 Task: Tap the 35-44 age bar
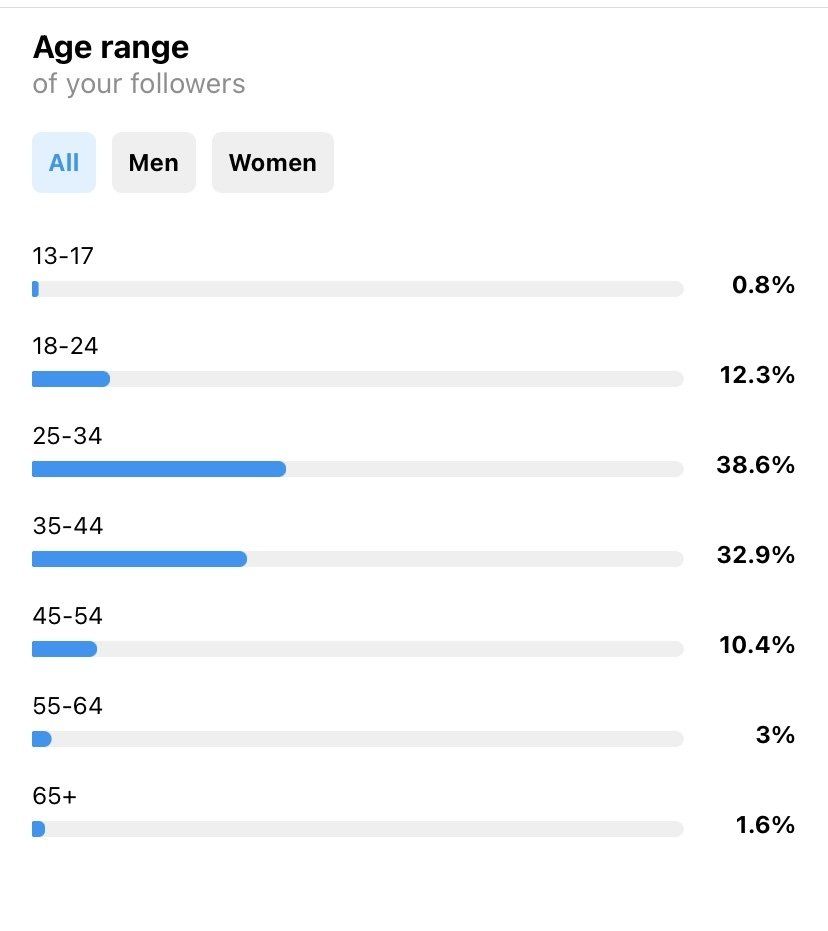click(357, 559)
